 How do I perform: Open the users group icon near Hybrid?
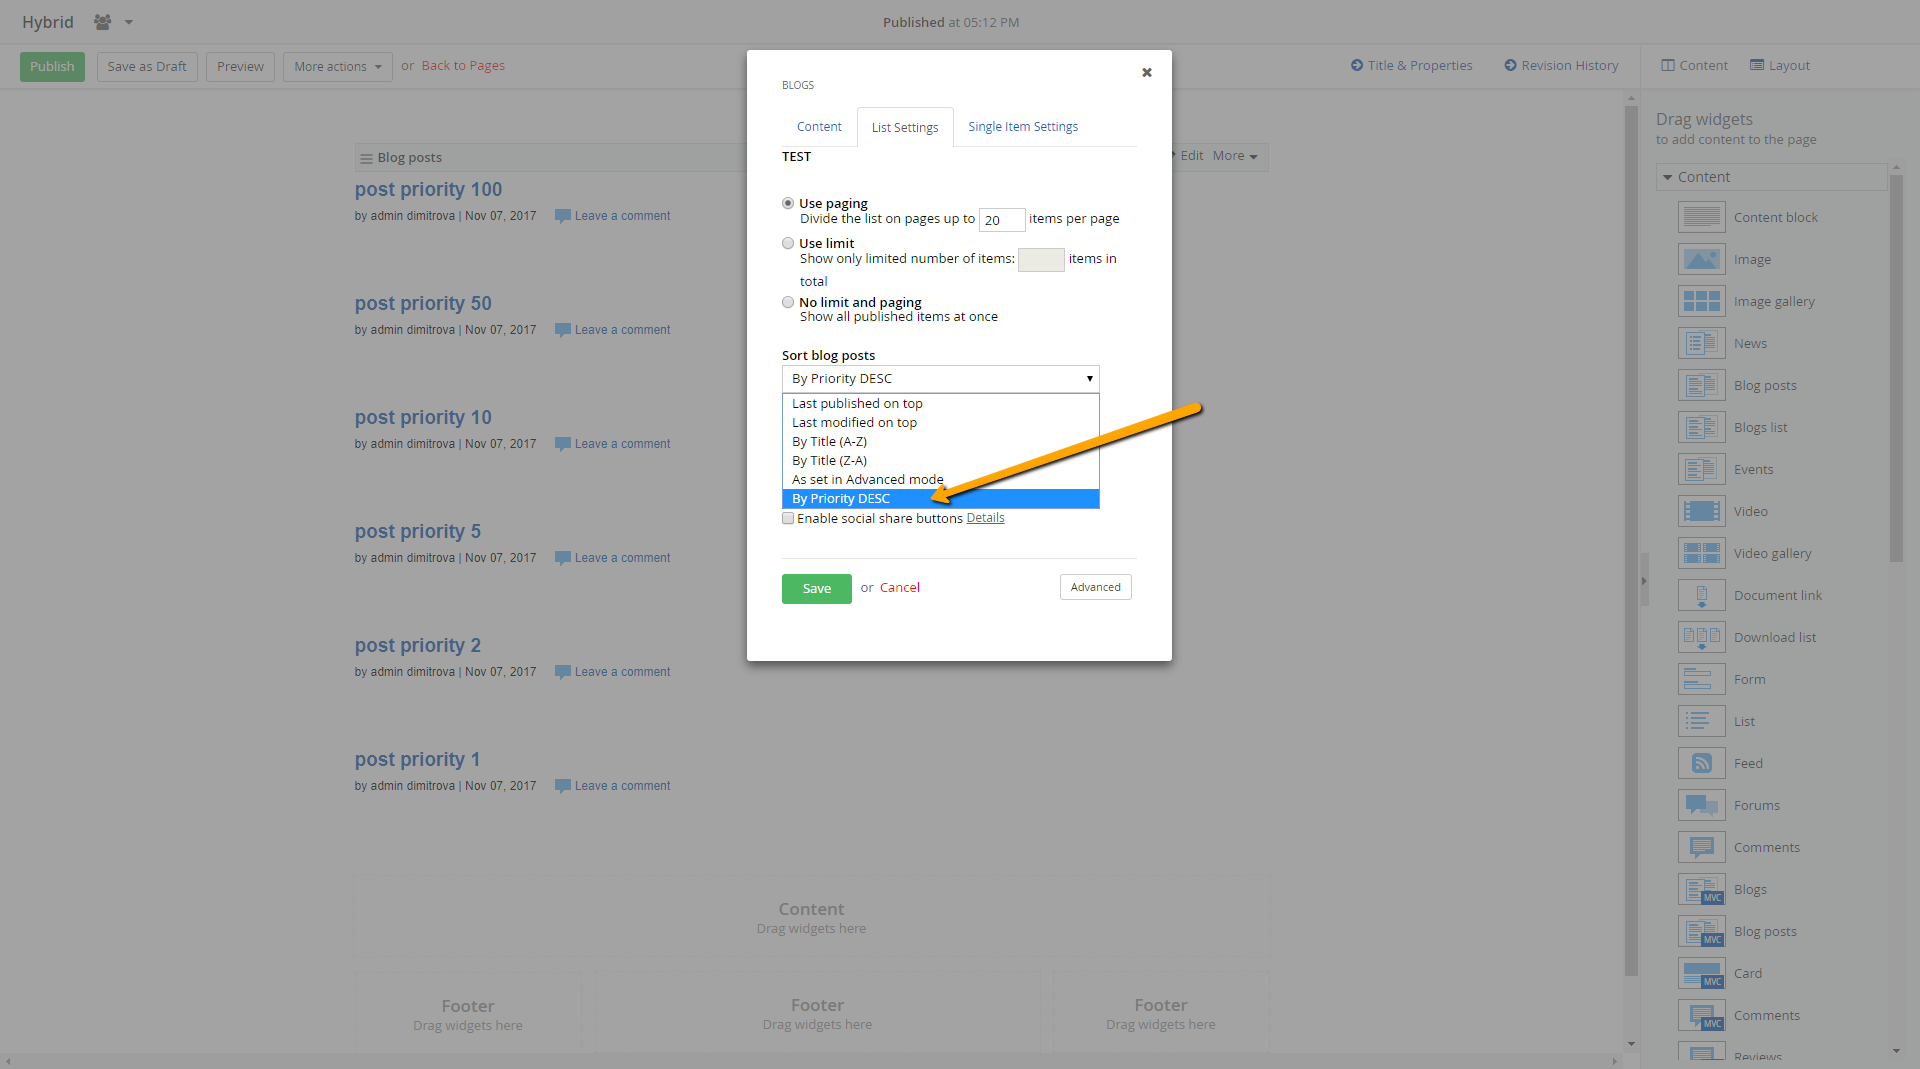click(102, 22)
